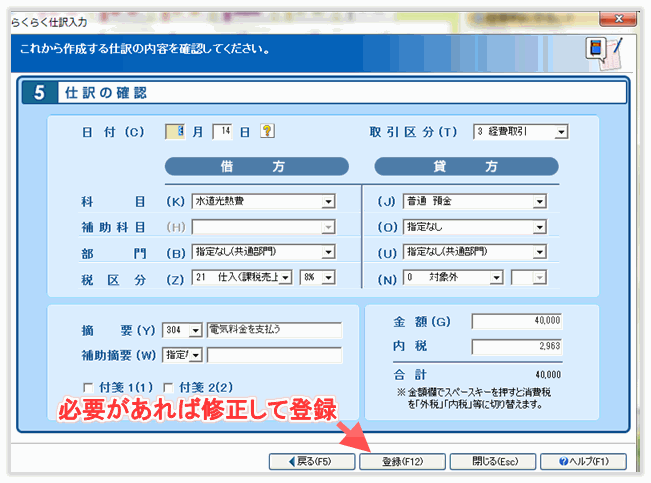Enable the 付箋 1(1) checkbox
This screenshot has width=651, height=483.
click(x=88, y=388)
